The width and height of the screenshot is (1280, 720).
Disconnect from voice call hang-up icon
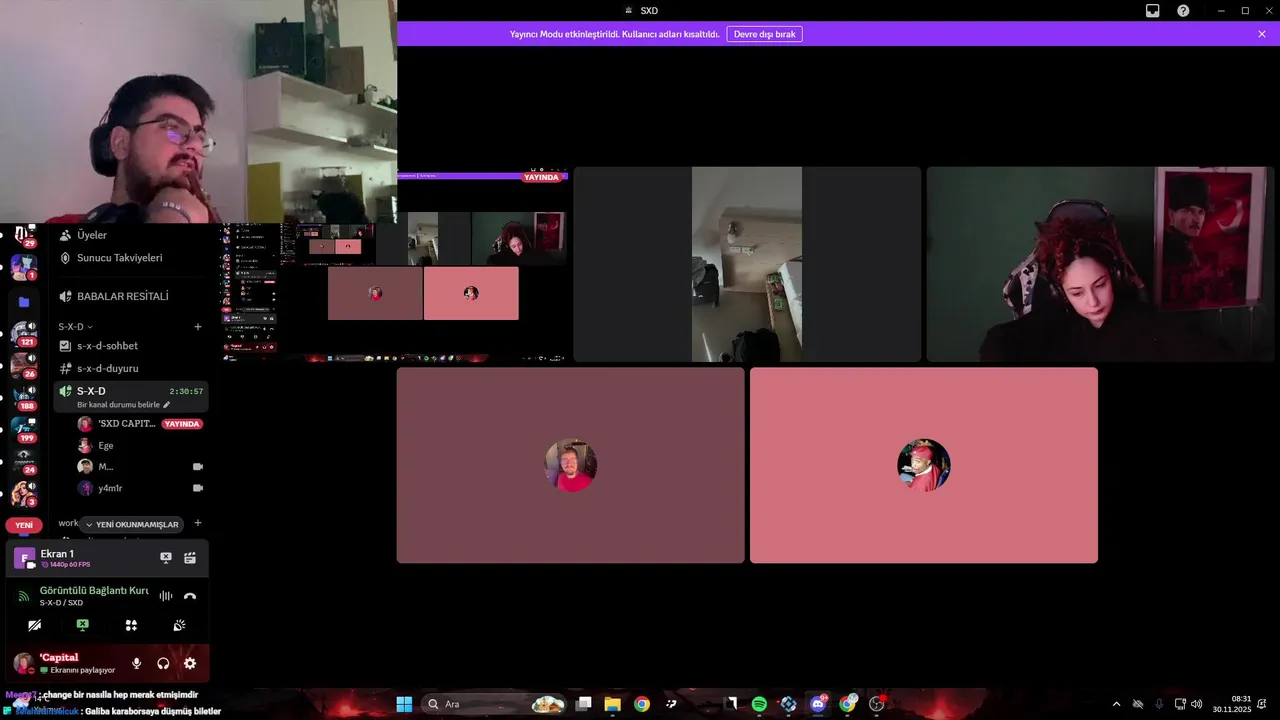click(x=190, y=596)
